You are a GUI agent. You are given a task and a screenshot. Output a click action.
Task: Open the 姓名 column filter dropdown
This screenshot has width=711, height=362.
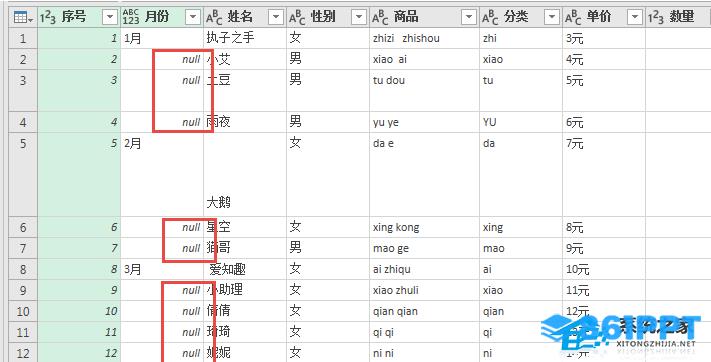click(276, 17)
